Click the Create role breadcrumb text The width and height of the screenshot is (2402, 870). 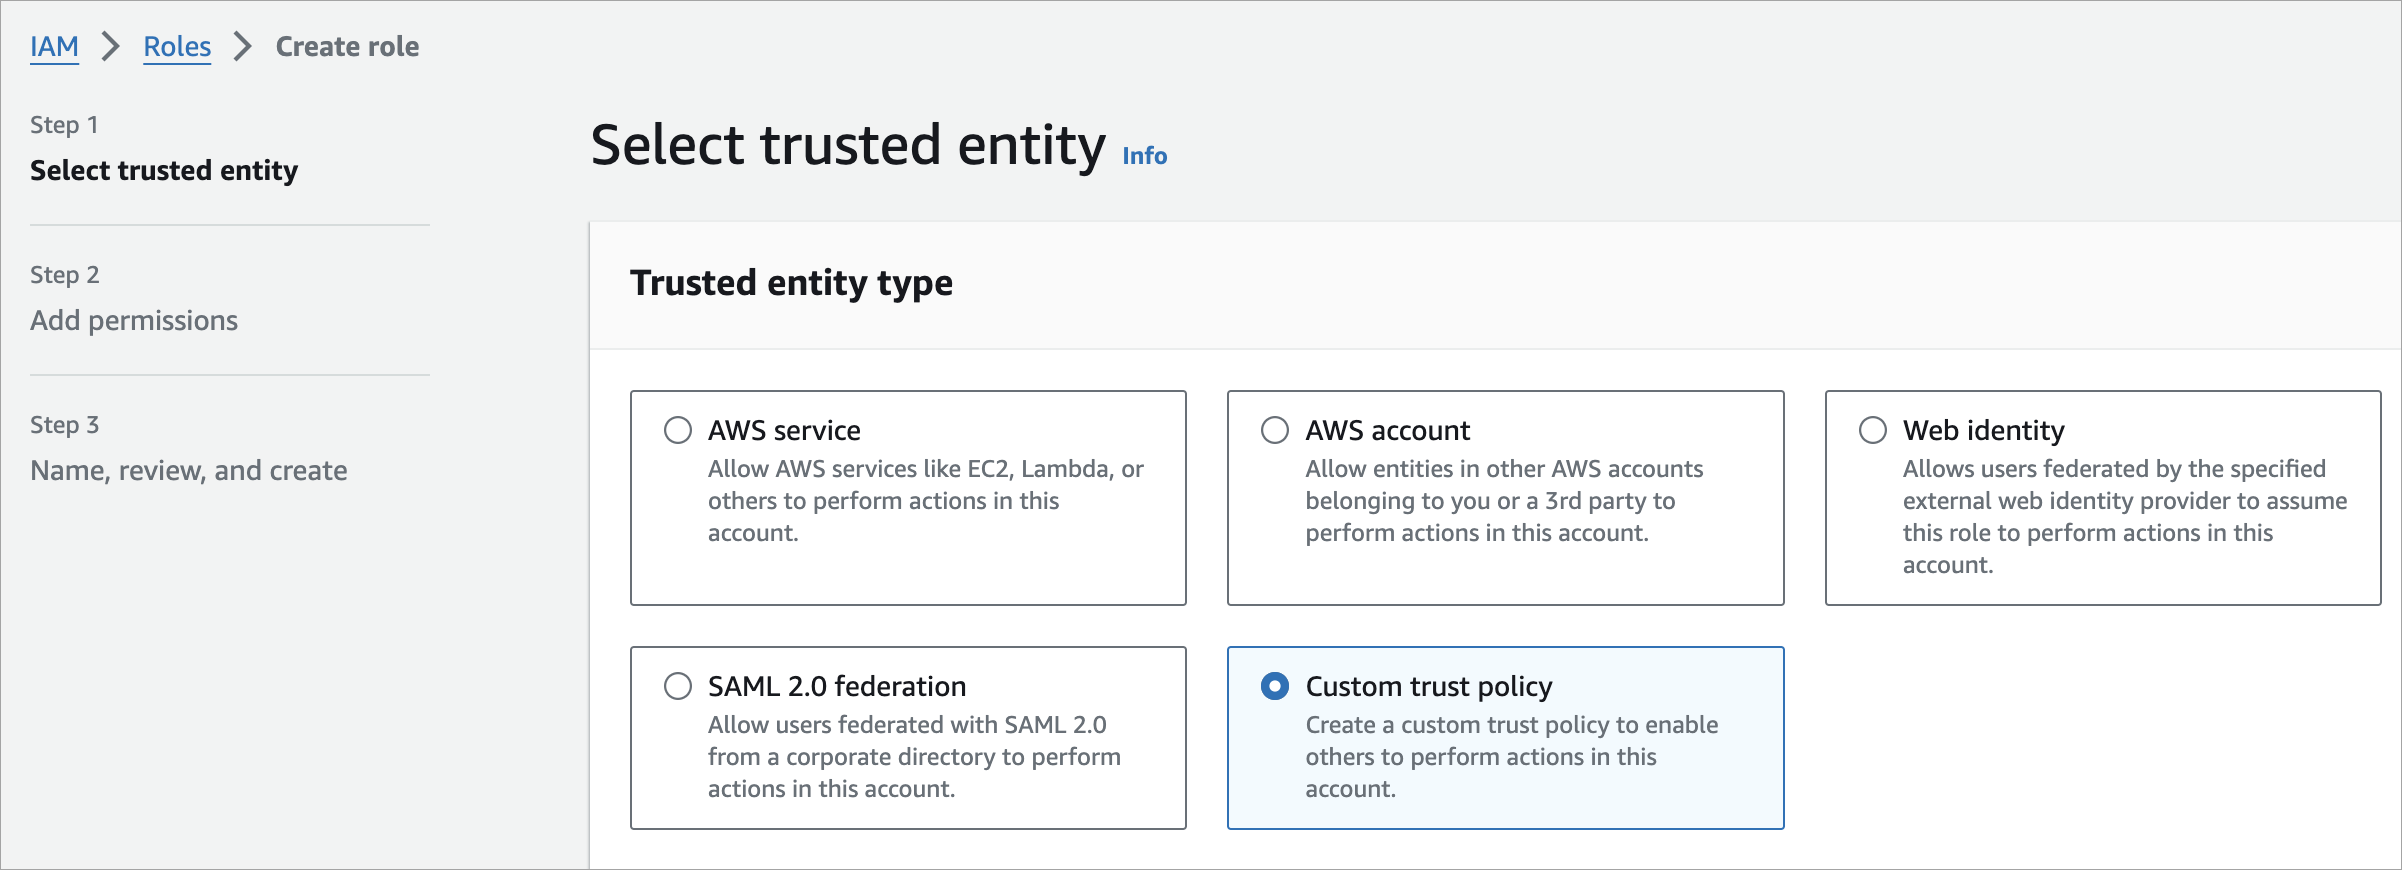[347, 46]
